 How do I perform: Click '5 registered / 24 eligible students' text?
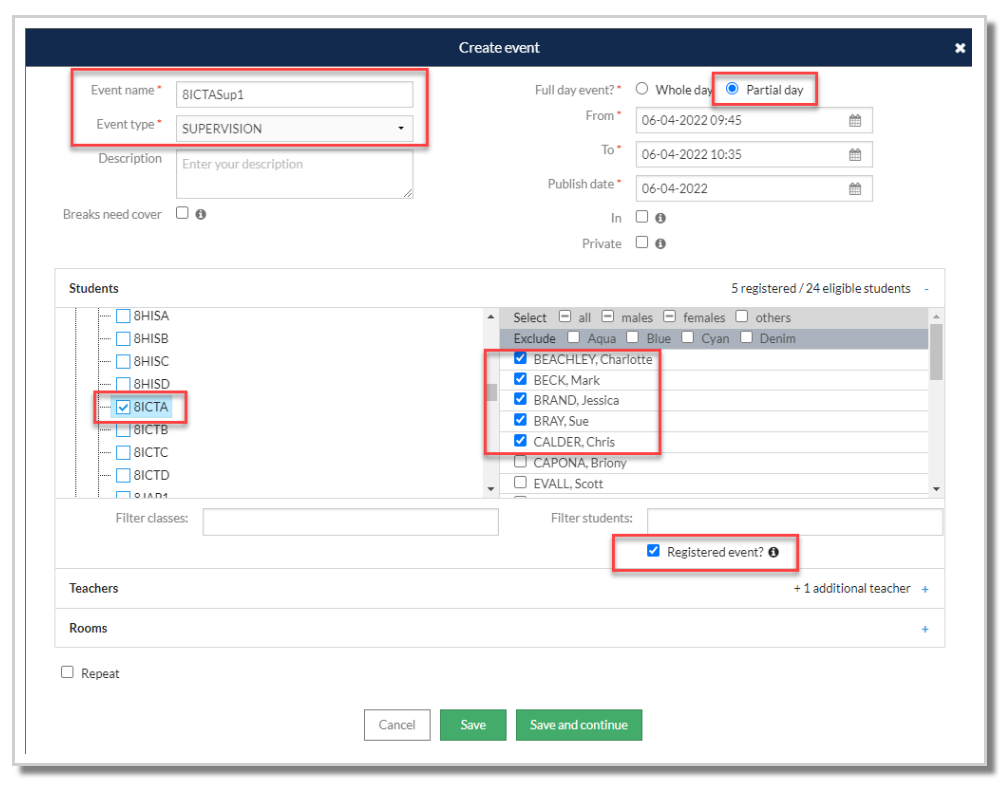(821, 289)
